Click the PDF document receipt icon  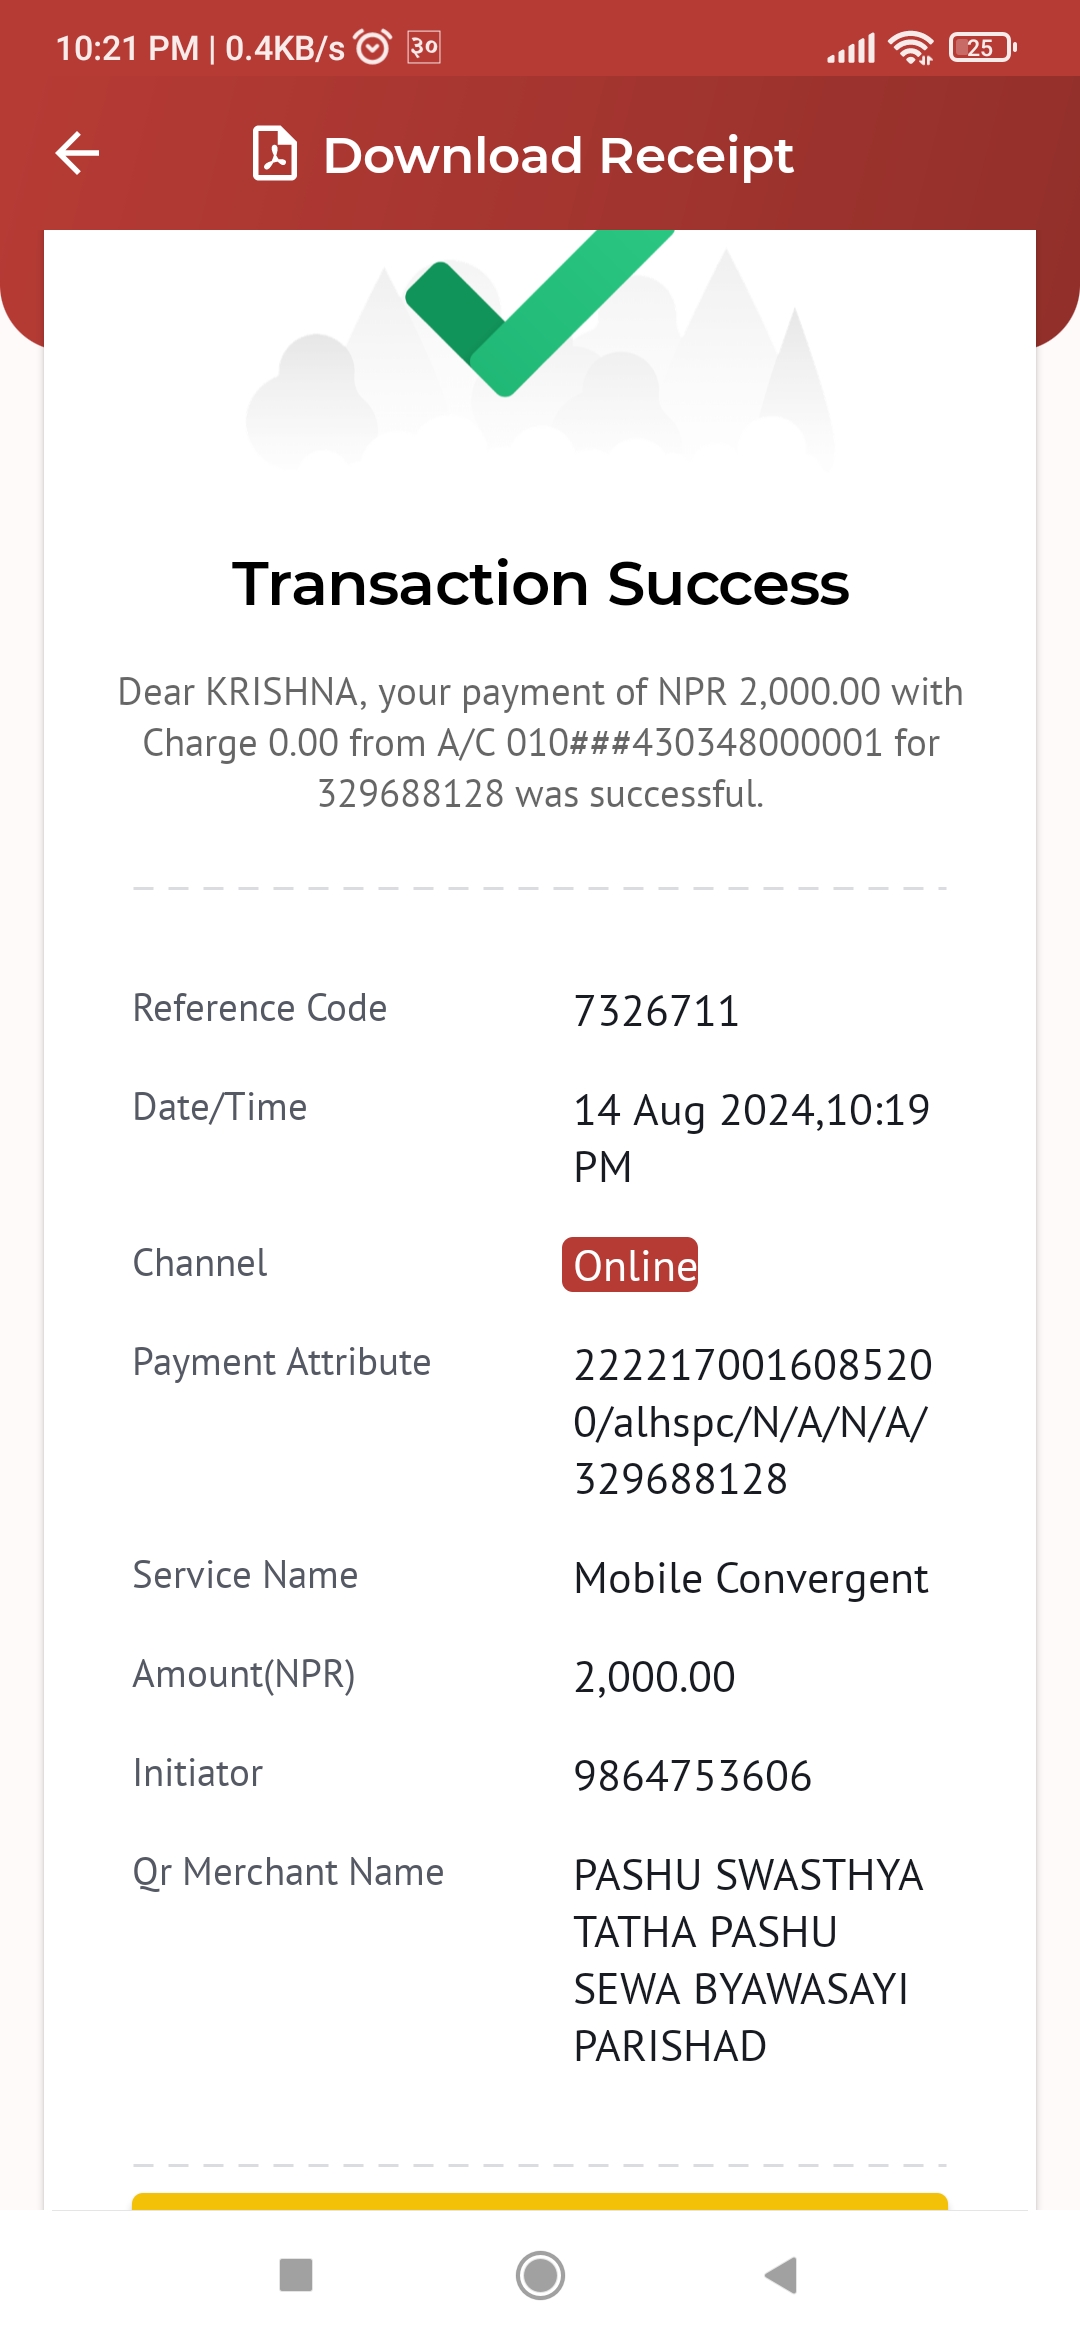(274, 153)
